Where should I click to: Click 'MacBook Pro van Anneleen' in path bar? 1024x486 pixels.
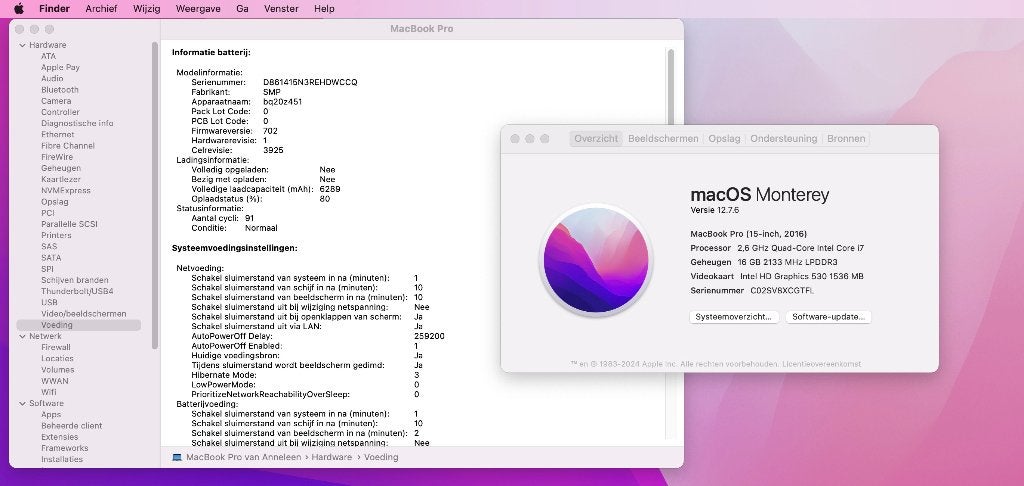[x=244, y=457]
